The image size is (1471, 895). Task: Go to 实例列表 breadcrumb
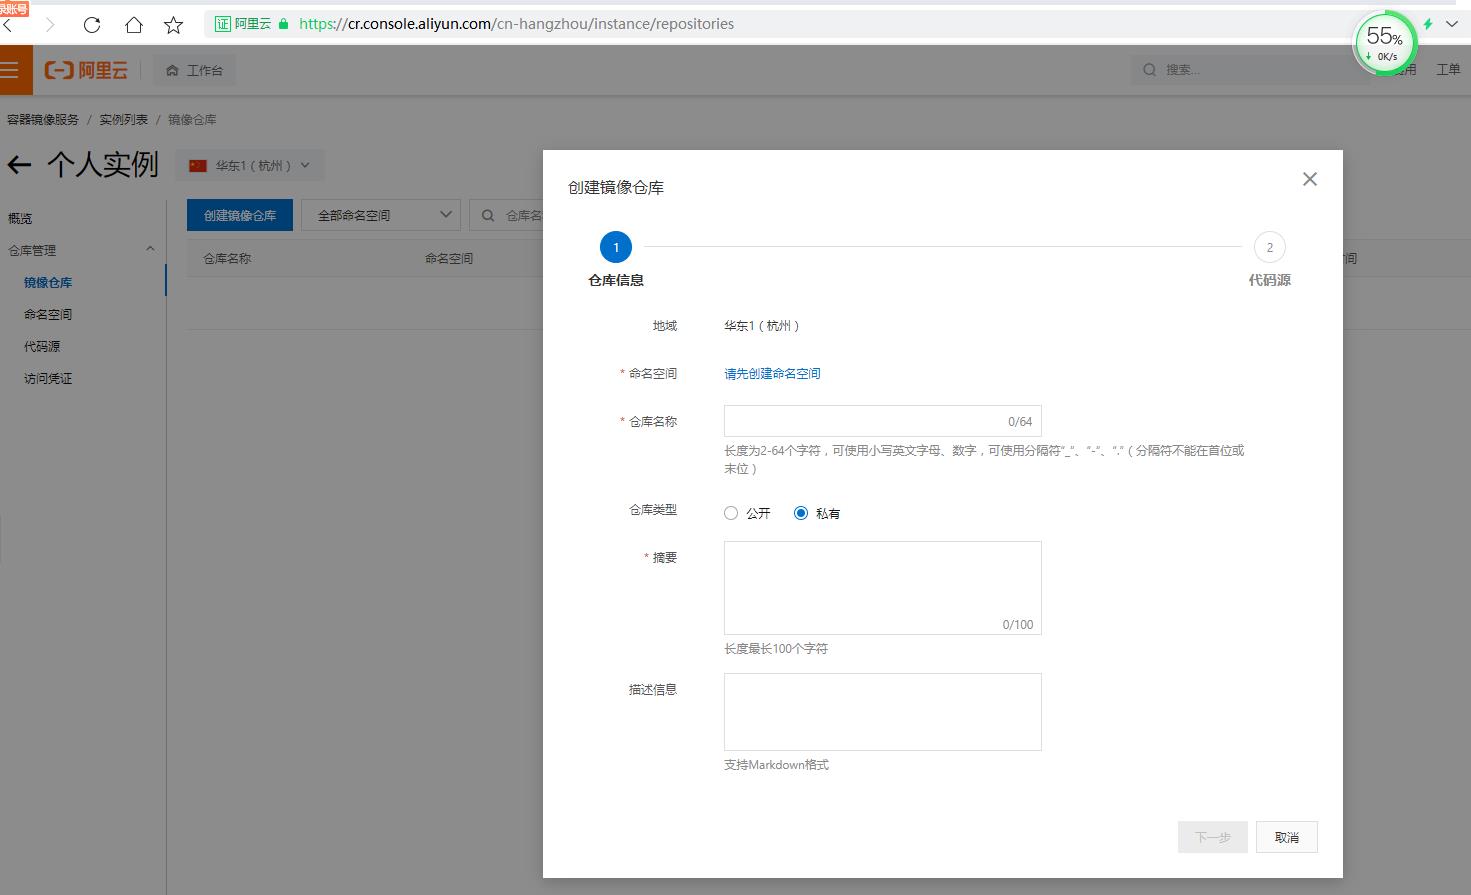(x=123, y=120)
